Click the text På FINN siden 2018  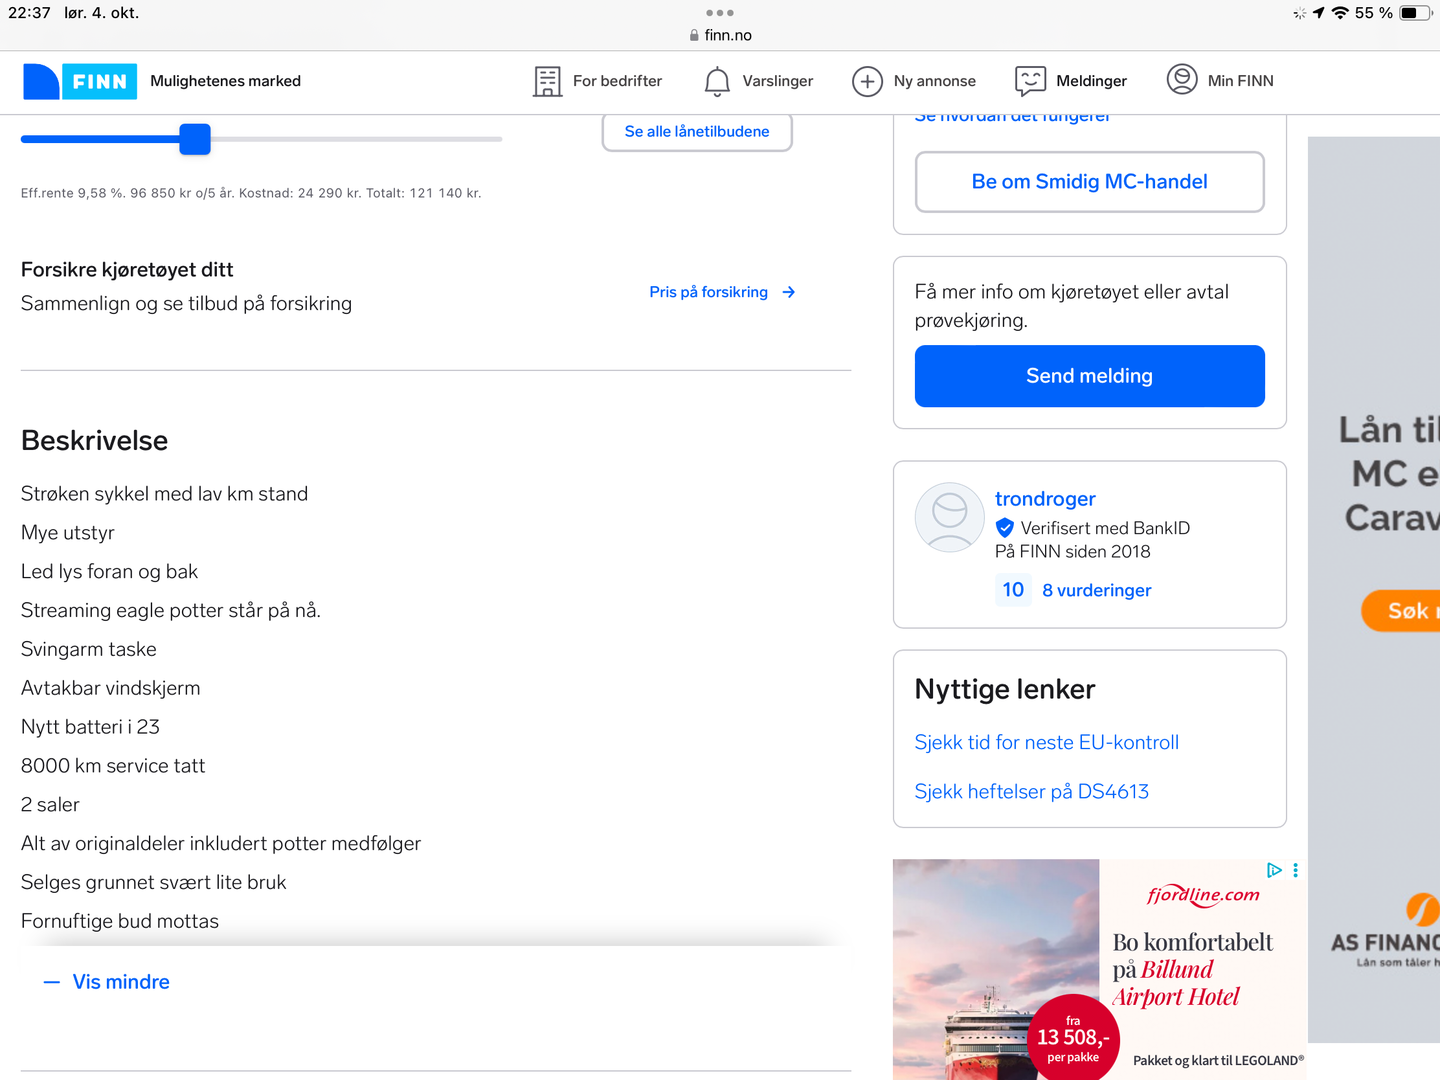(x=1073, y=552)
